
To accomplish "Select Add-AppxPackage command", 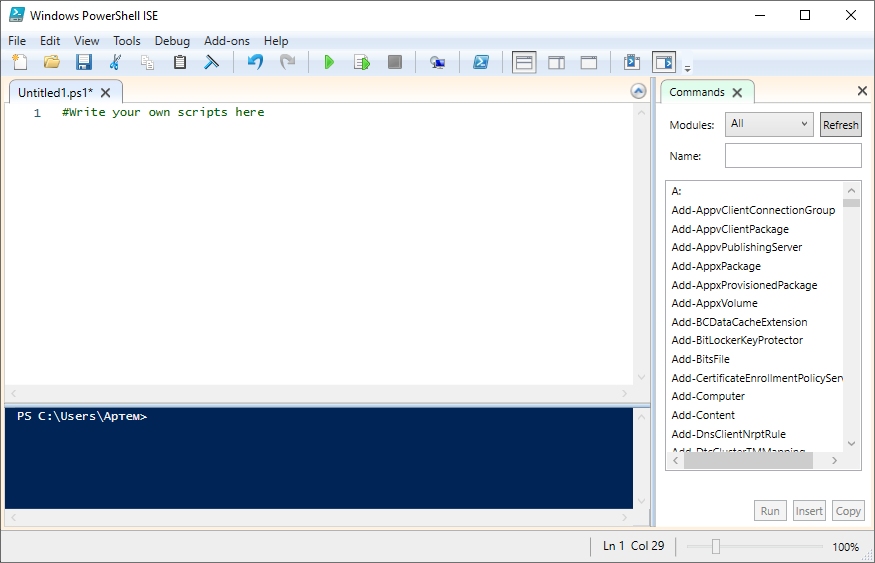I will coord(716,266).
